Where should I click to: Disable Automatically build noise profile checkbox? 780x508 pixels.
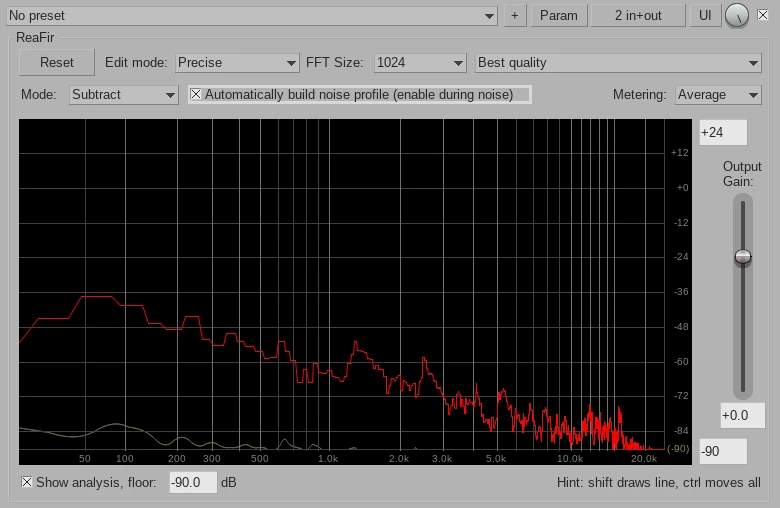tap(197, 95)
